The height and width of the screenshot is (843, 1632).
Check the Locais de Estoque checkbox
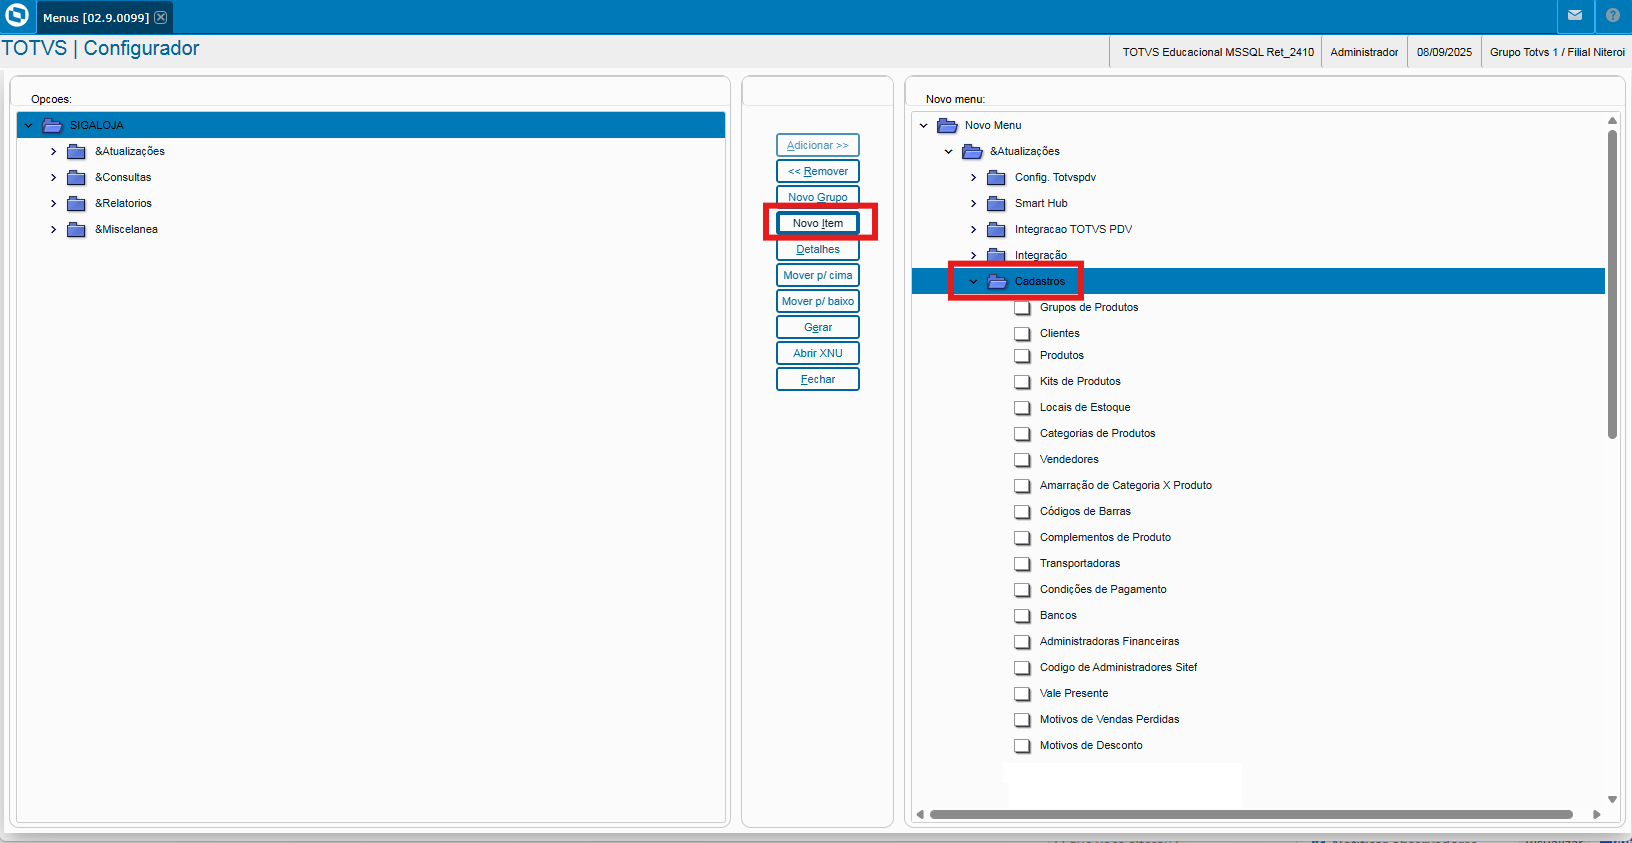[x=1022, y=407]
